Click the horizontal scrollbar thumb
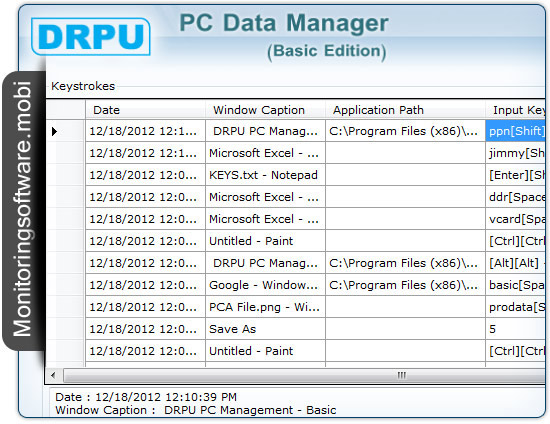Screen dimensions: 550x424 (304, 376)
